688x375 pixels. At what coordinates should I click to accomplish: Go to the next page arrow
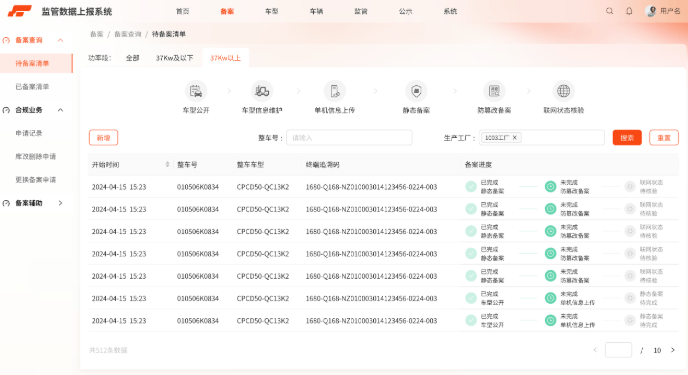click(x=673, y=350)
